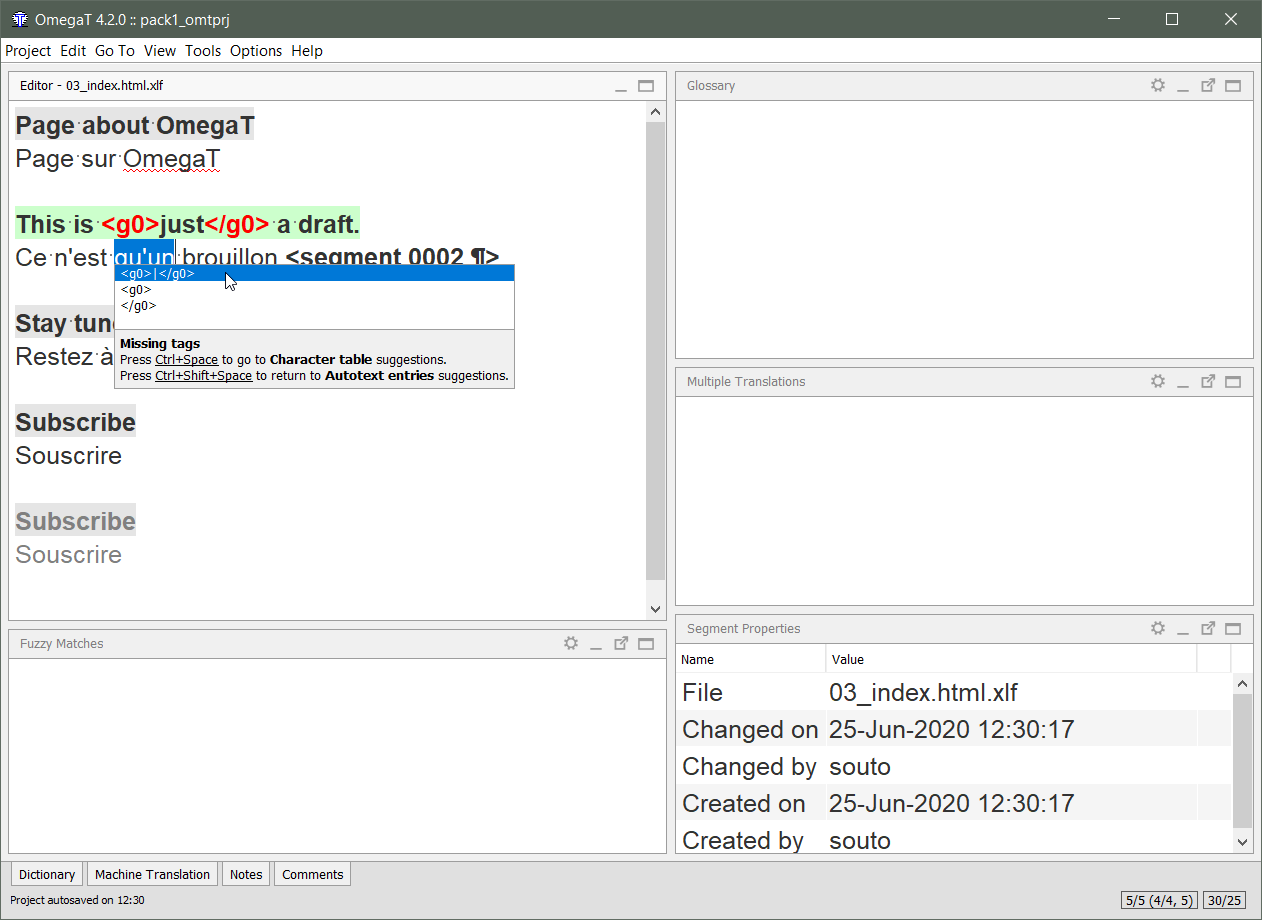Click the greyed-out 'Subscribe' segment

click(x=75, y=521)
